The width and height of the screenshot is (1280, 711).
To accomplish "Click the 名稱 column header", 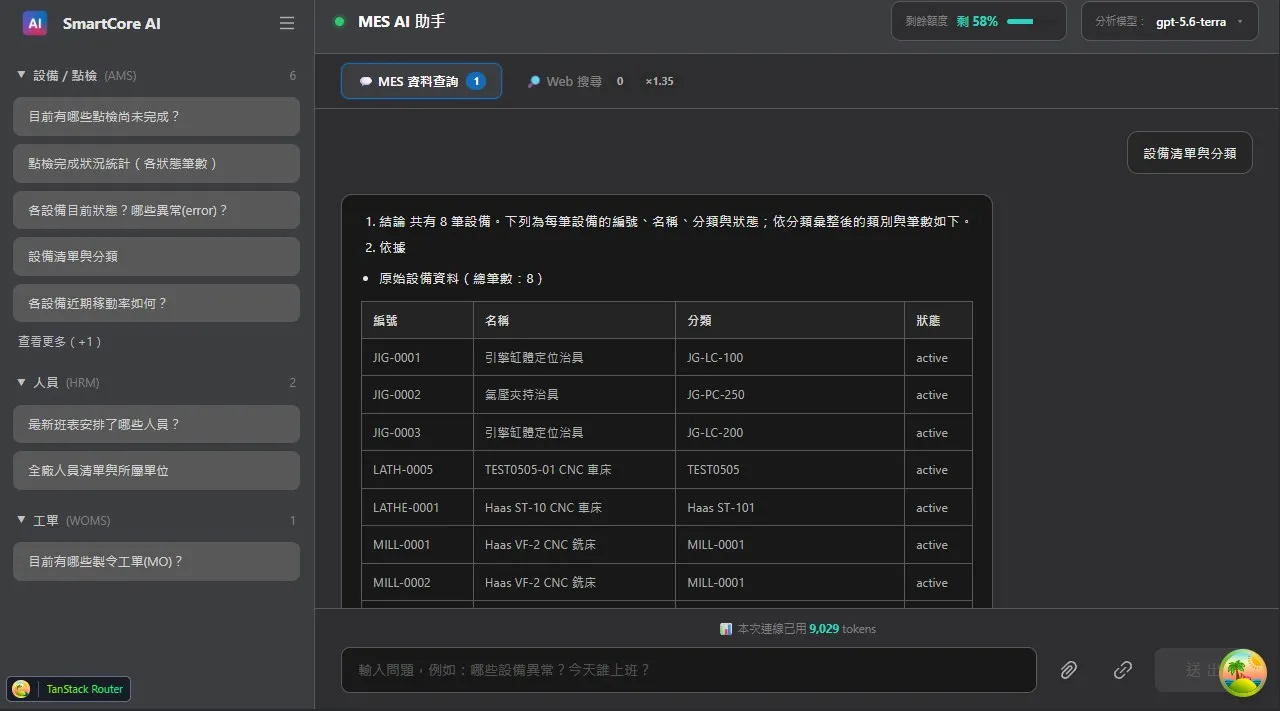I will tap(574, 320).
